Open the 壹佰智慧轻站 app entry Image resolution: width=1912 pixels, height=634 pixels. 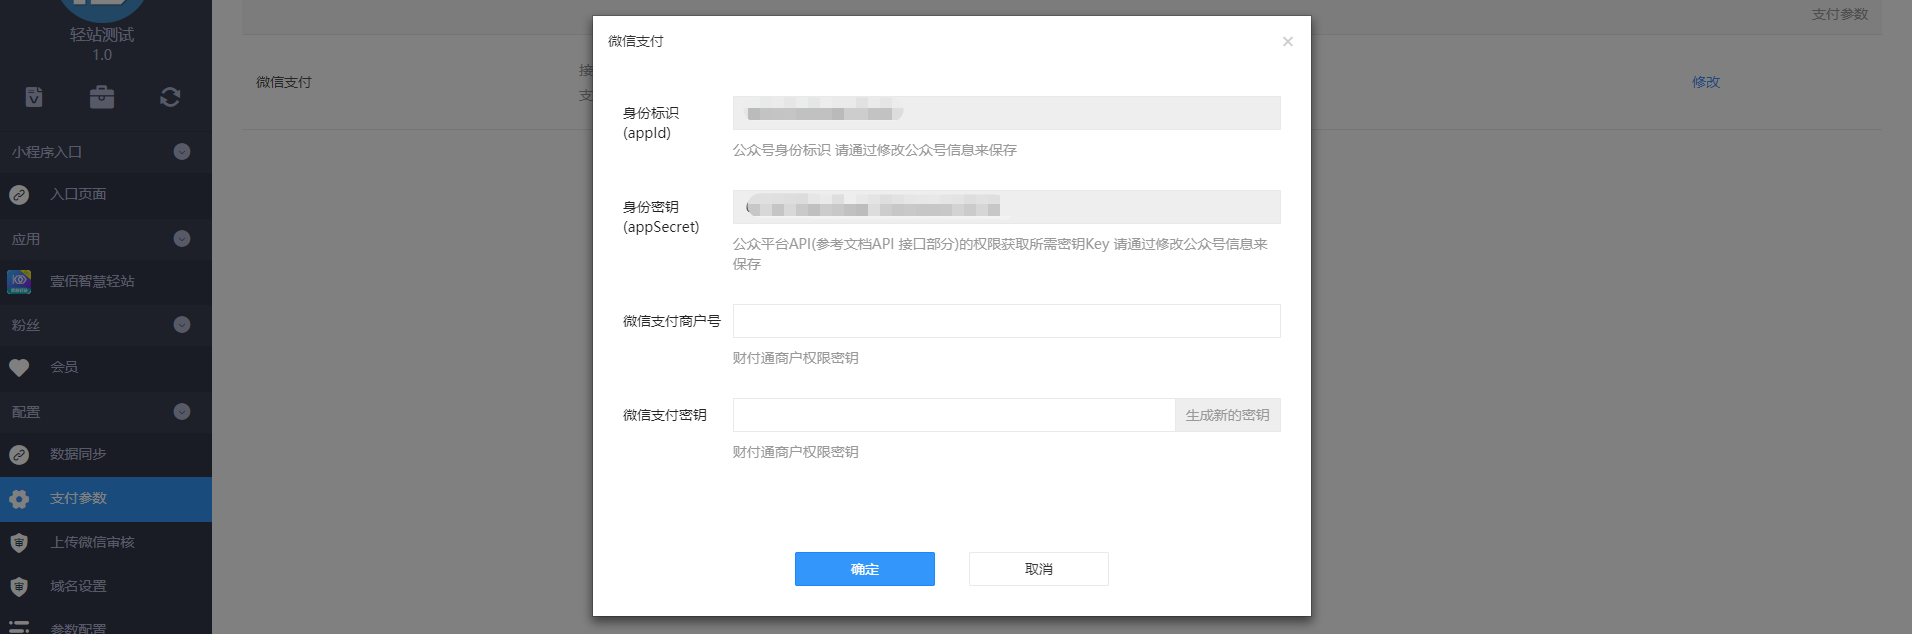[106, 282]
